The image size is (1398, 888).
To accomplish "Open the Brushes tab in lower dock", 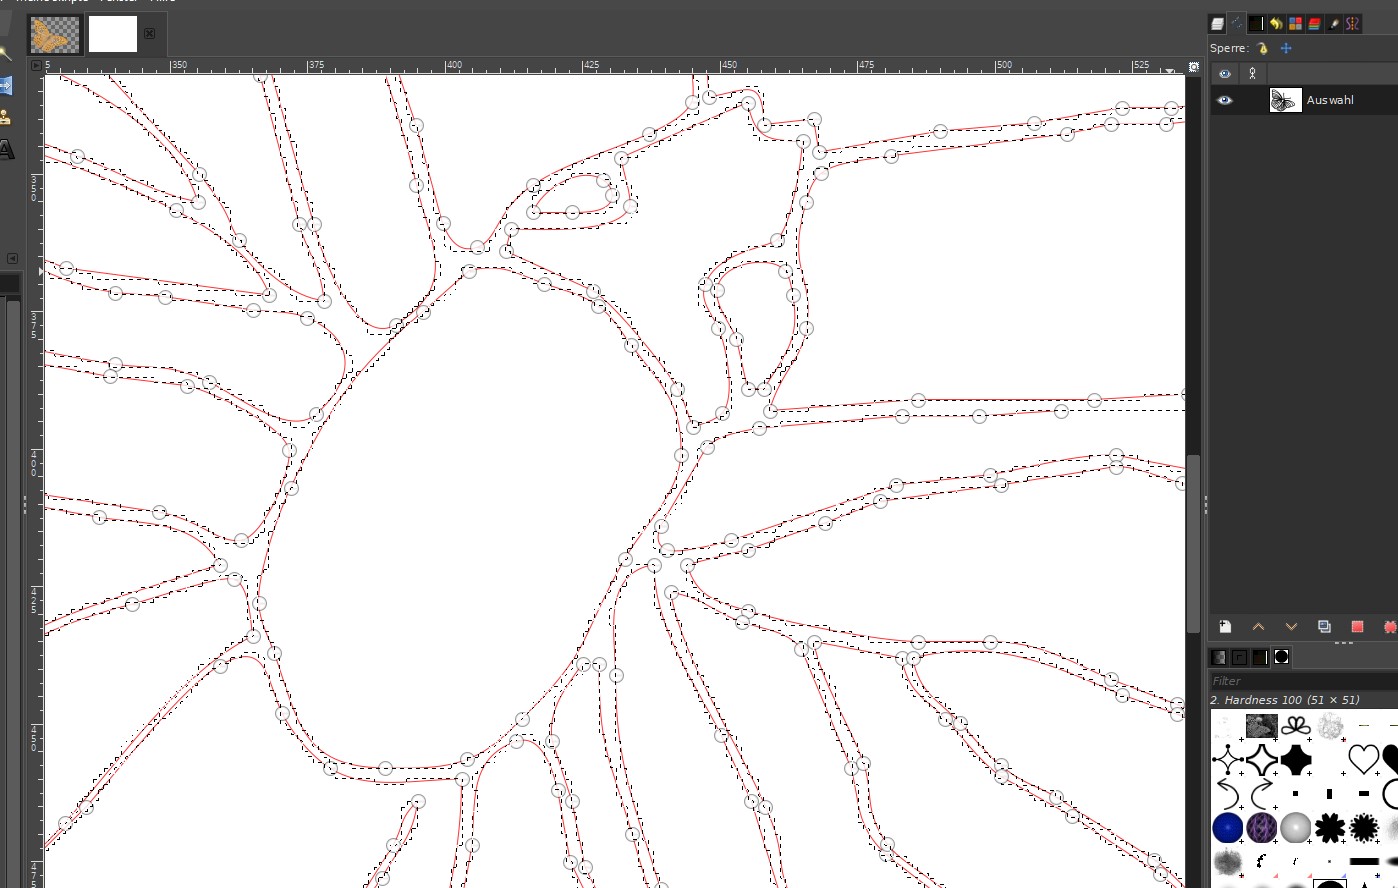I will (1281, 657).
